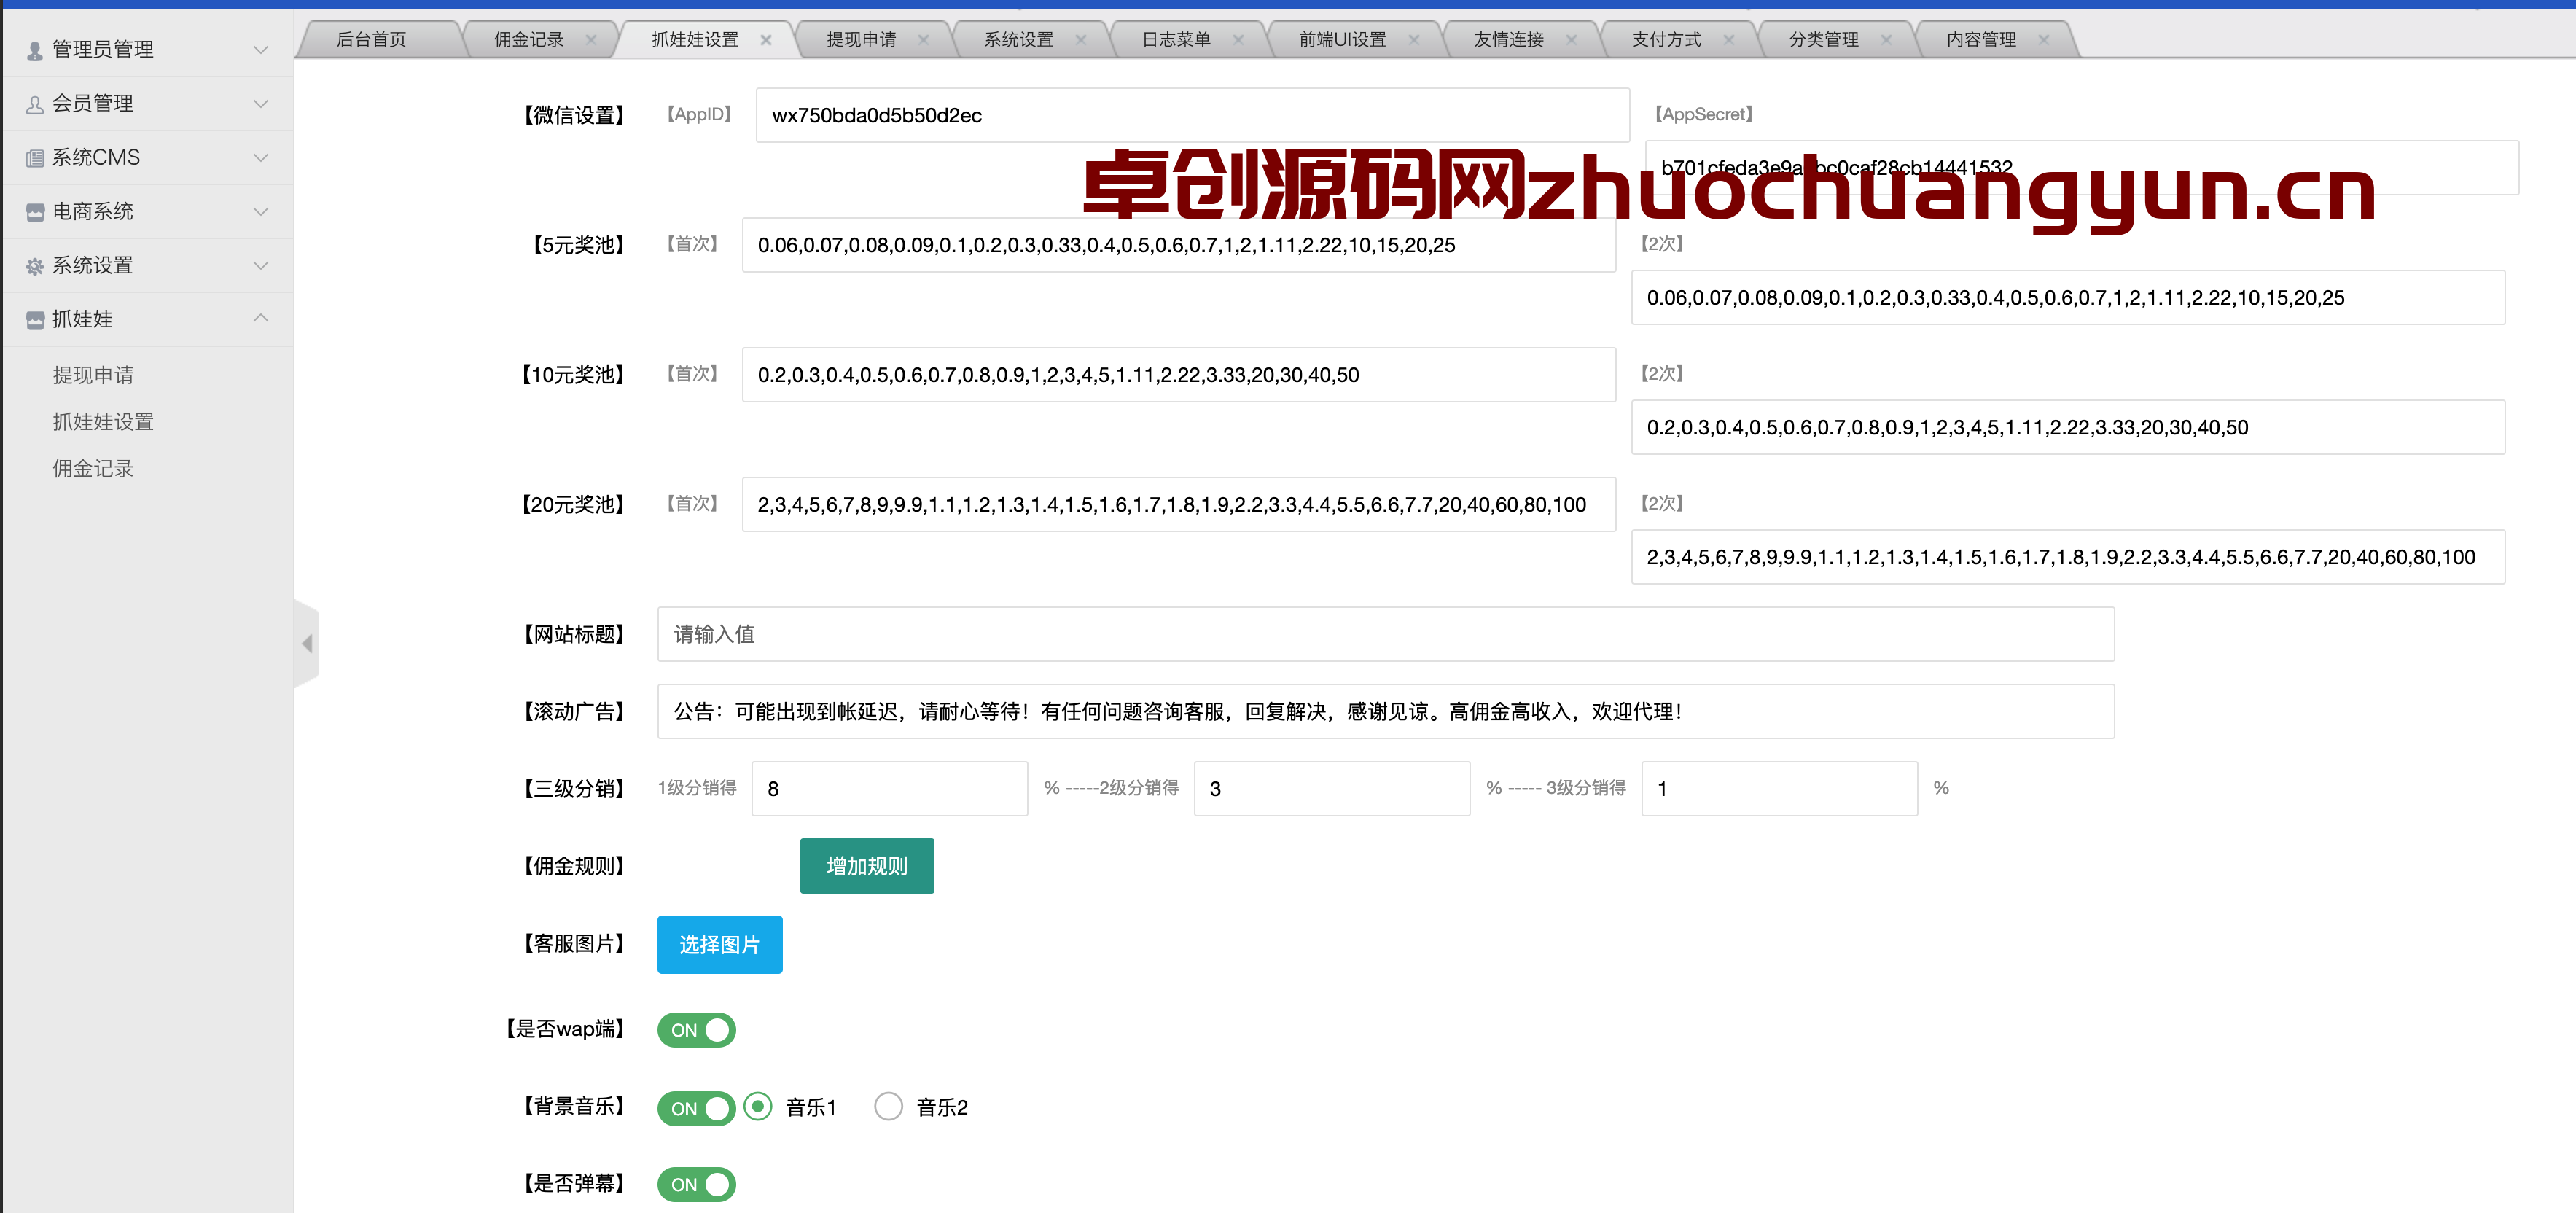Click the 系统设置 gear icon
The width and height of the screenshot is (2576, 1213).
click(35, 266)
